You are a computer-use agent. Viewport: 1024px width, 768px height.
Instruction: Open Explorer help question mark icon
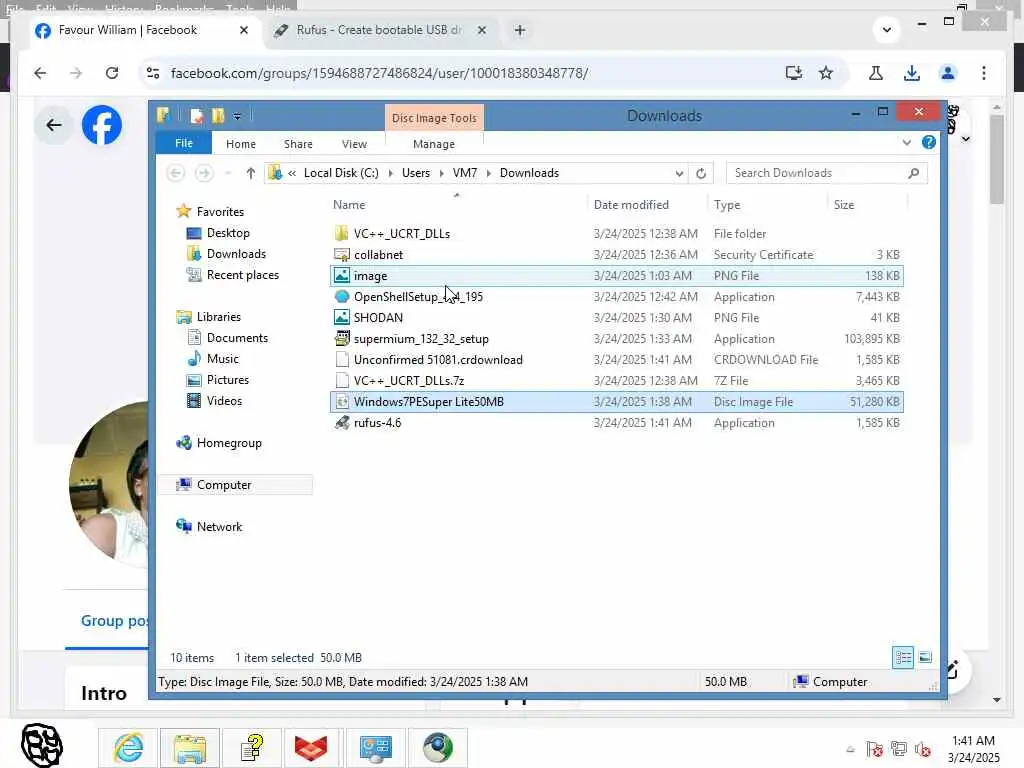click(x=929, y=142)
